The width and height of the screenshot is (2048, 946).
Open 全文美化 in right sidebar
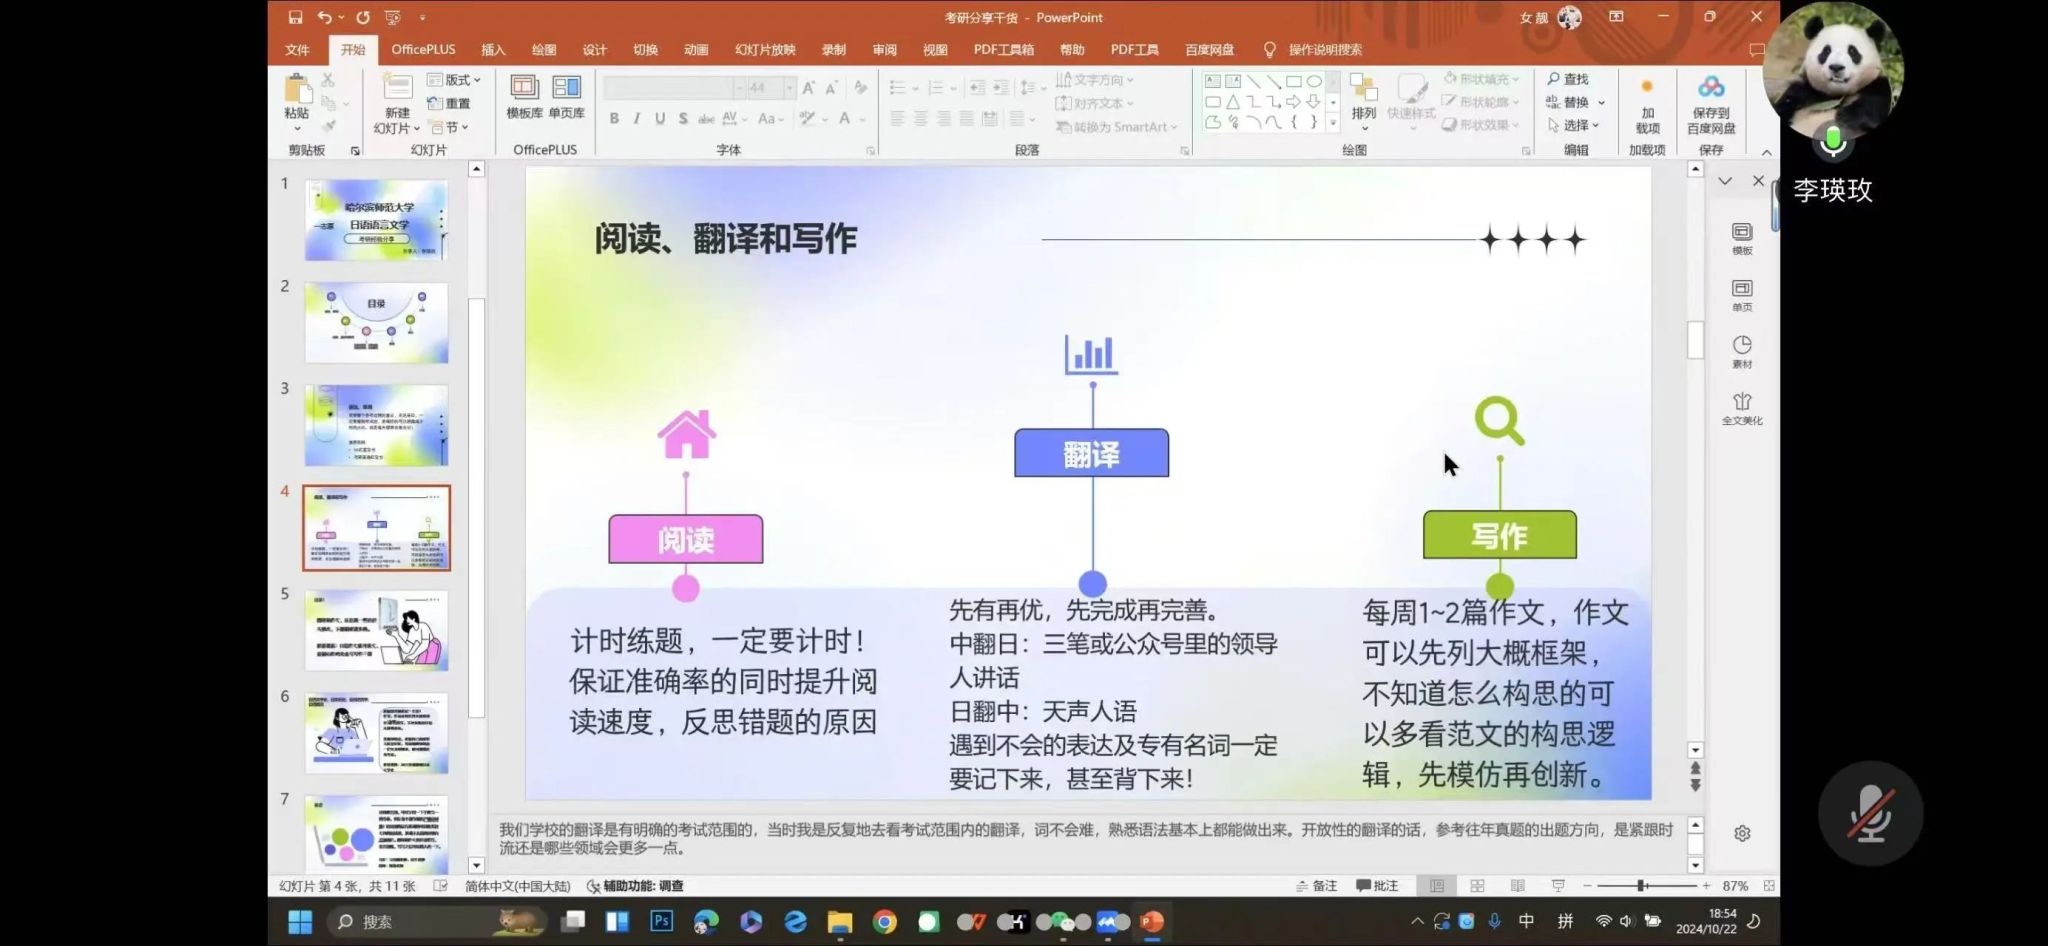click(1742, 408)
